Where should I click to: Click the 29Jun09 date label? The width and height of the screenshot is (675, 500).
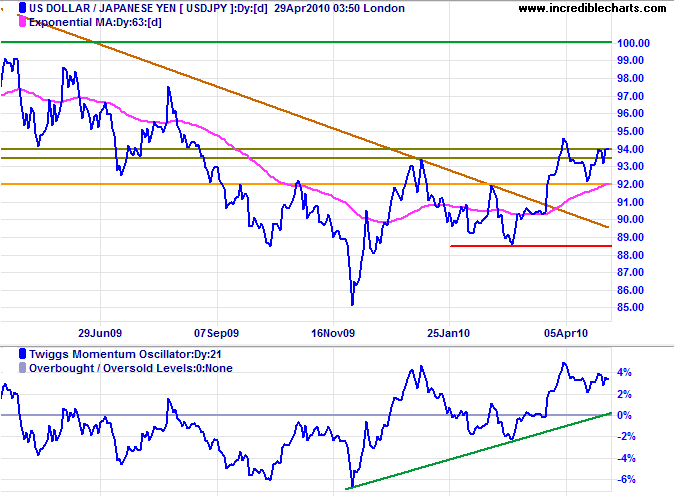tap(100, 333)
